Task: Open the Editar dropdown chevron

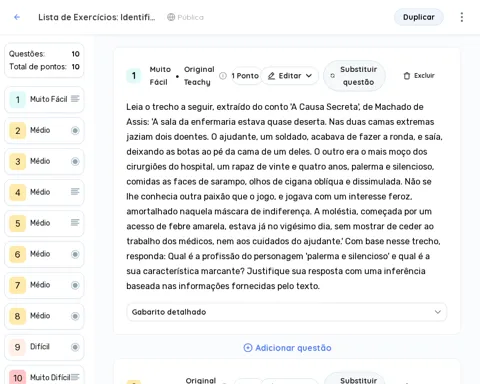Action: (309, 76)
